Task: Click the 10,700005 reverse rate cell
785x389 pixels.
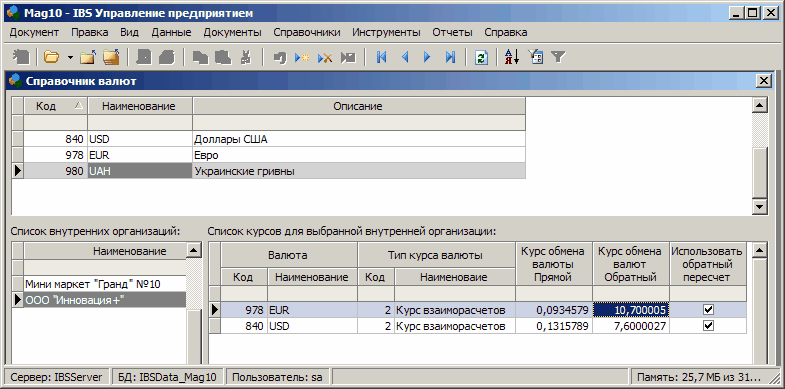Action: click(x=631, y=310)
